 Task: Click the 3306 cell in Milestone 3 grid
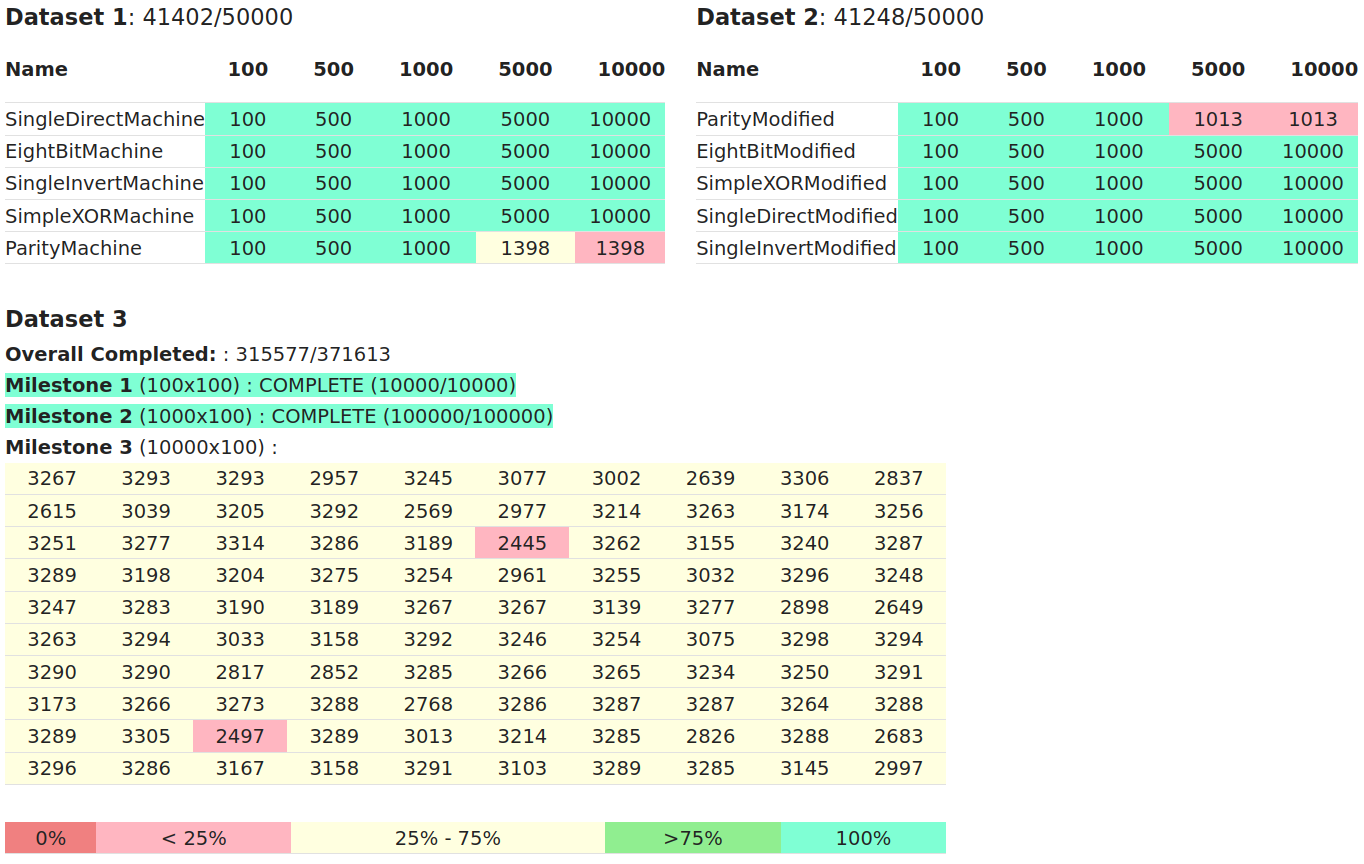pyautogui.click(x=805, y=479)
